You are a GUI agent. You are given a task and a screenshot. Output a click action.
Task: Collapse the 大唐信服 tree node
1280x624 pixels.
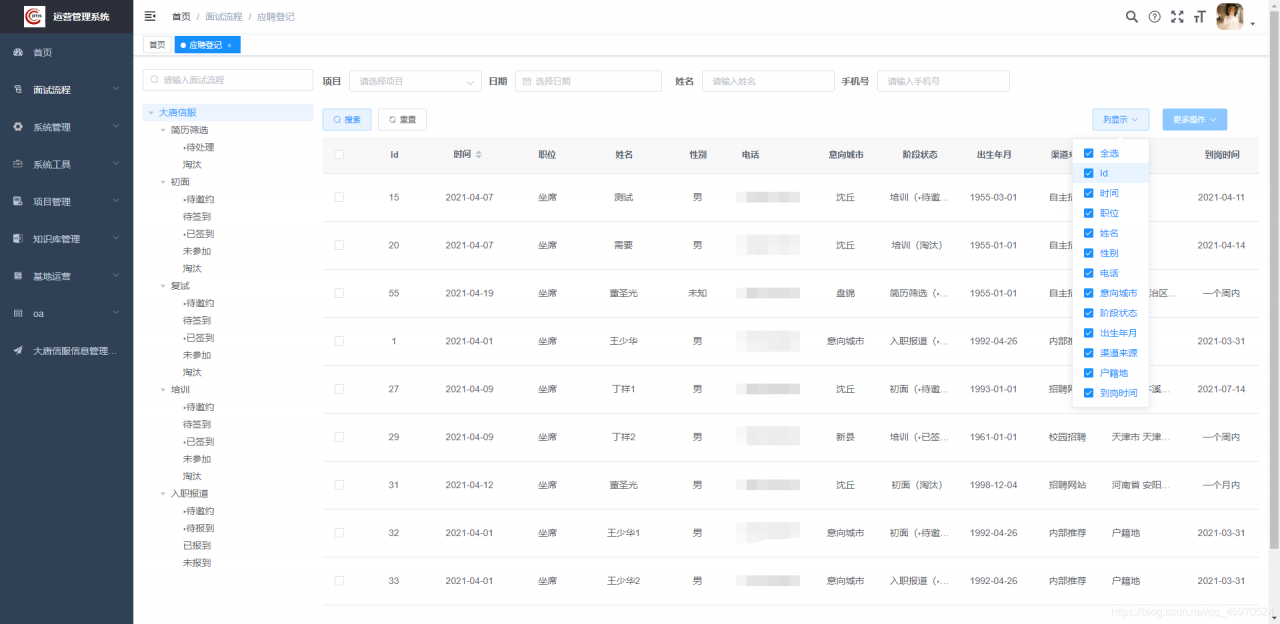pos(150,113)
